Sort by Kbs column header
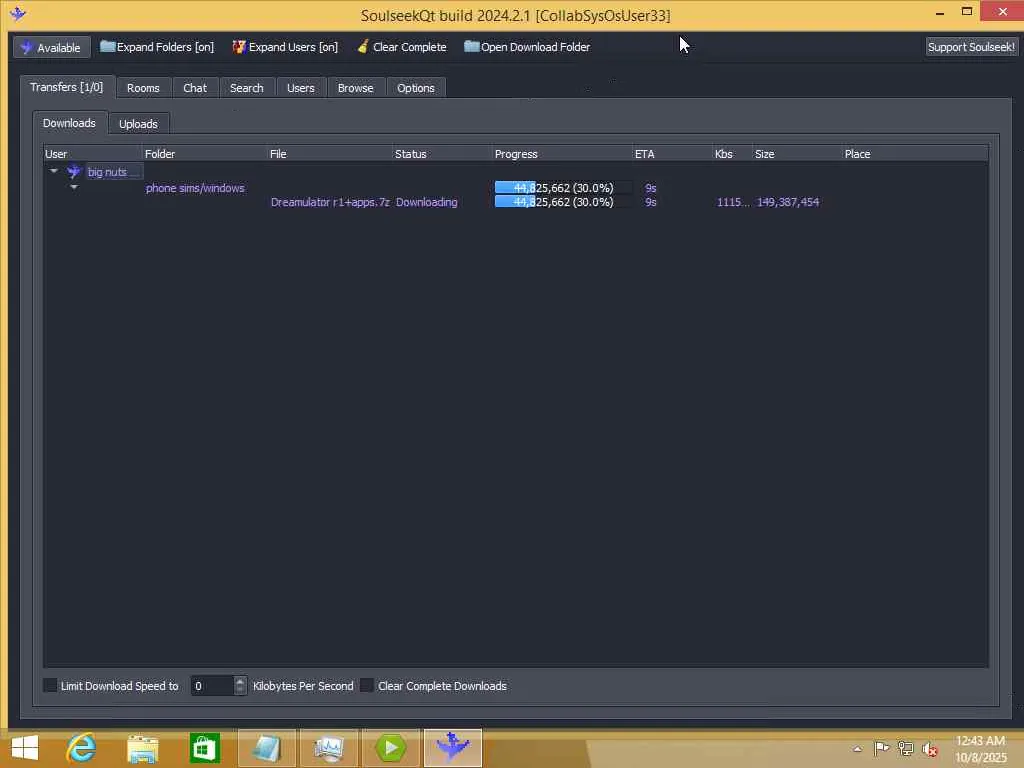Screen dimensions: 1024x768 732,154
